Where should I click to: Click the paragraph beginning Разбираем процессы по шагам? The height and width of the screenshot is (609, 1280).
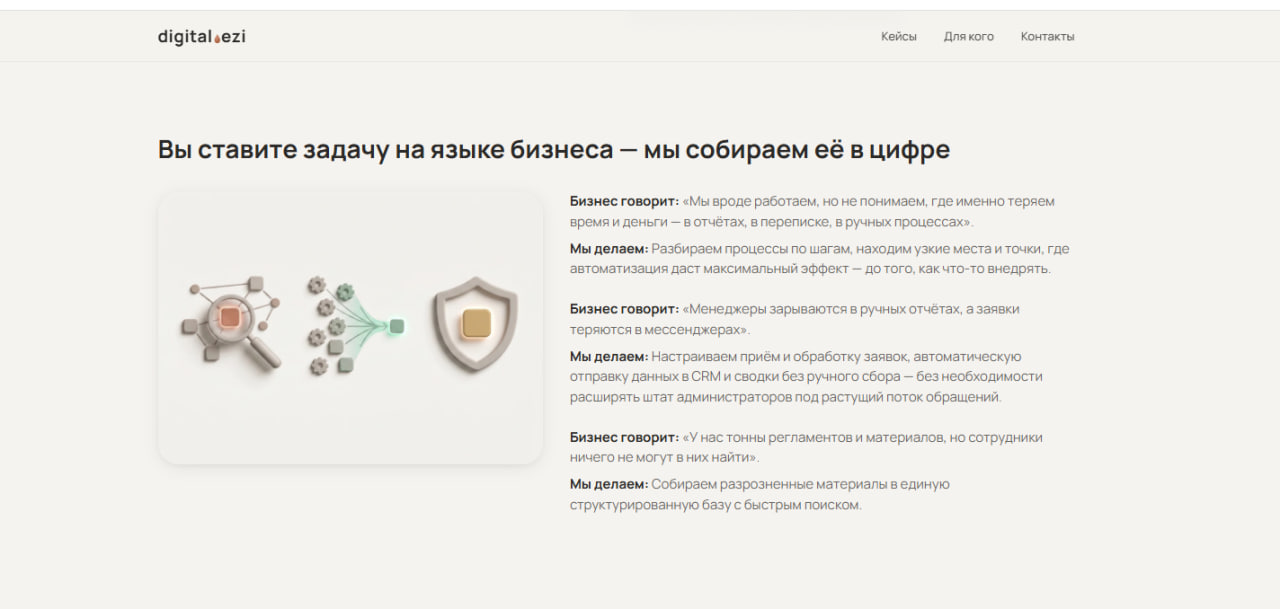point(819,258)
